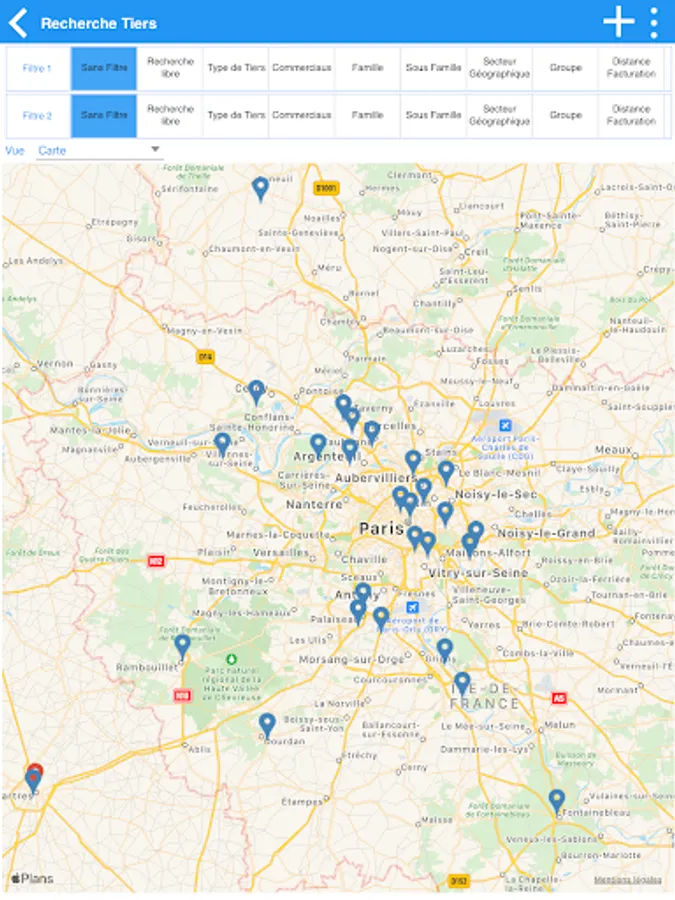Screen dimensions: 675x900
Task: Select Sans Filtre in Filtre 2 row
Action: [x=104, y=116]
